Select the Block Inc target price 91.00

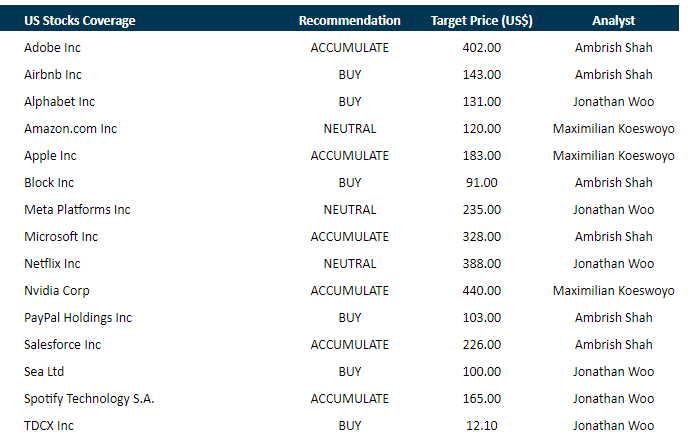click(481, 182)
